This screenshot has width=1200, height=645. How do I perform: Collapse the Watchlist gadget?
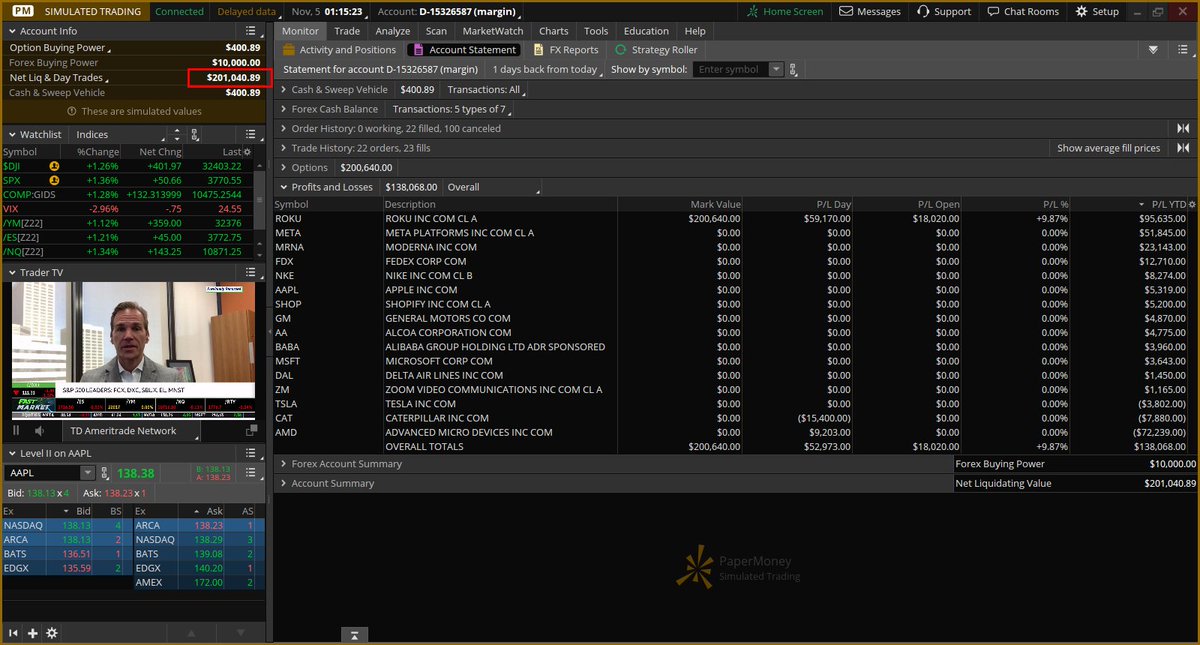pyautogui.click(x=11, y=134)
